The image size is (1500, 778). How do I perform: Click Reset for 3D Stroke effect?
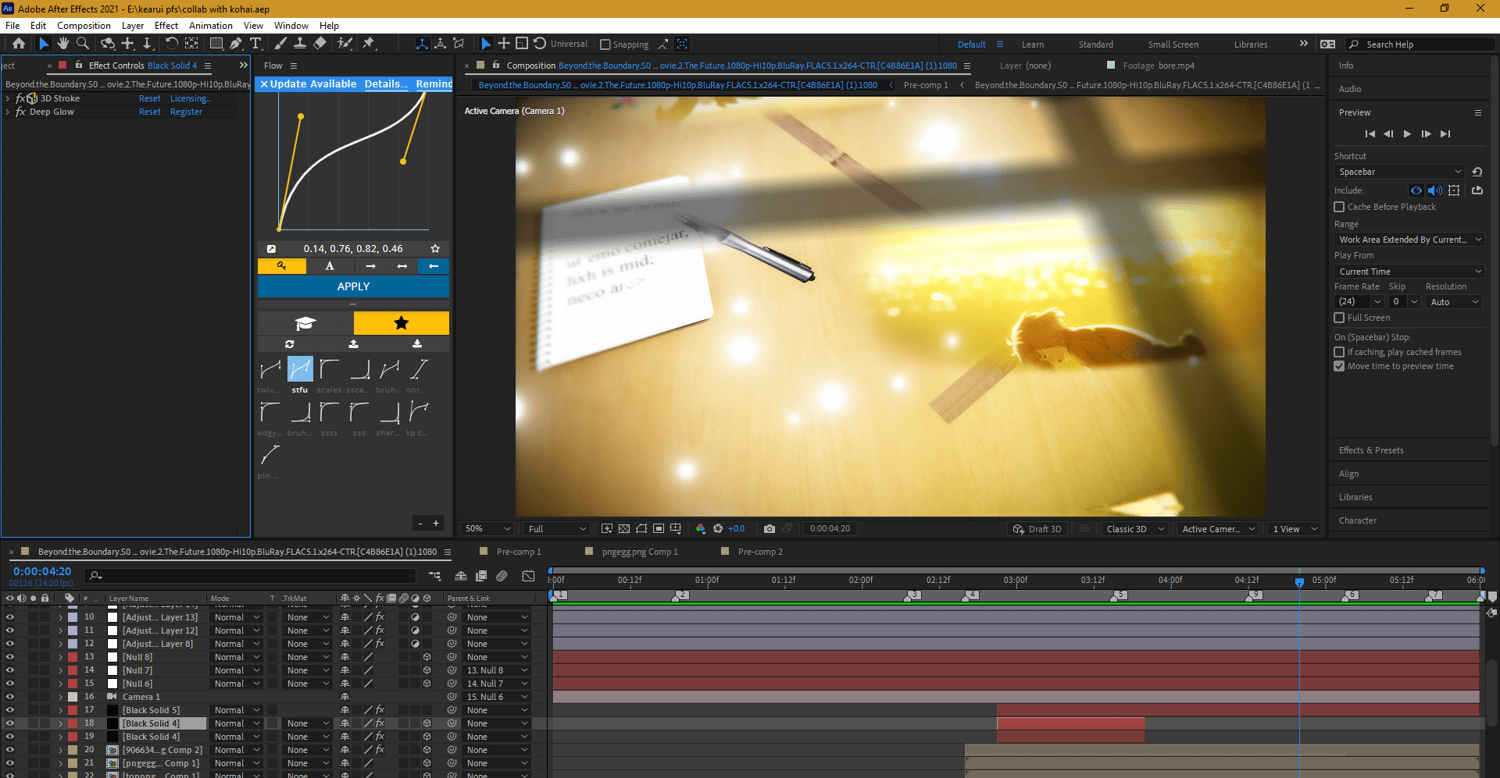click(149, 99)
